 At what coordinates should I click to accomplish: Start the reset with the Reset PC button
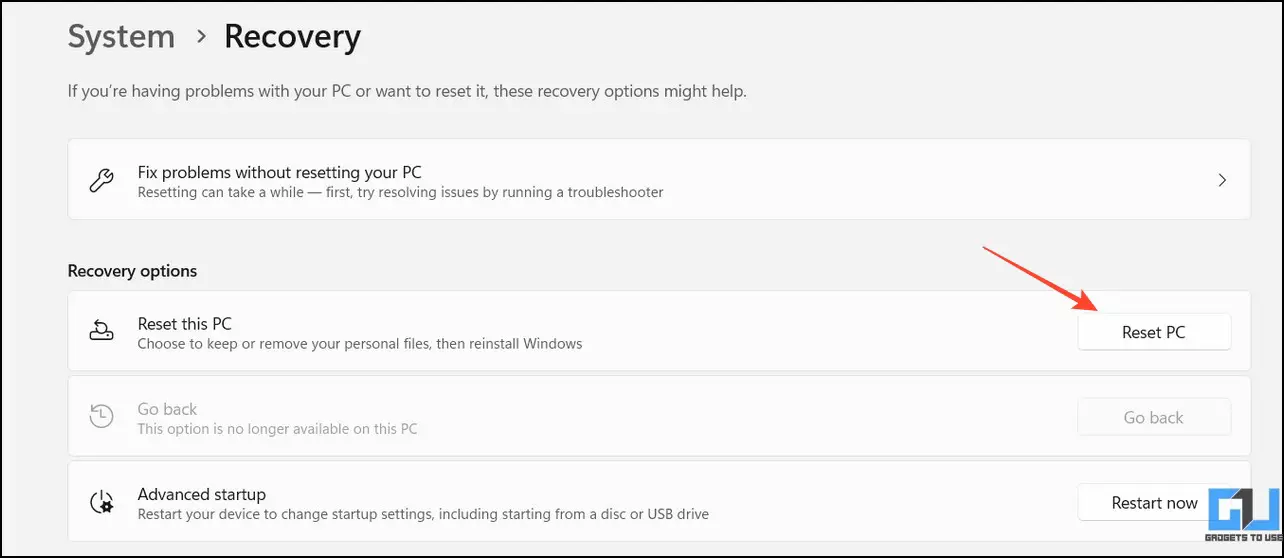tap(1154, 332)
